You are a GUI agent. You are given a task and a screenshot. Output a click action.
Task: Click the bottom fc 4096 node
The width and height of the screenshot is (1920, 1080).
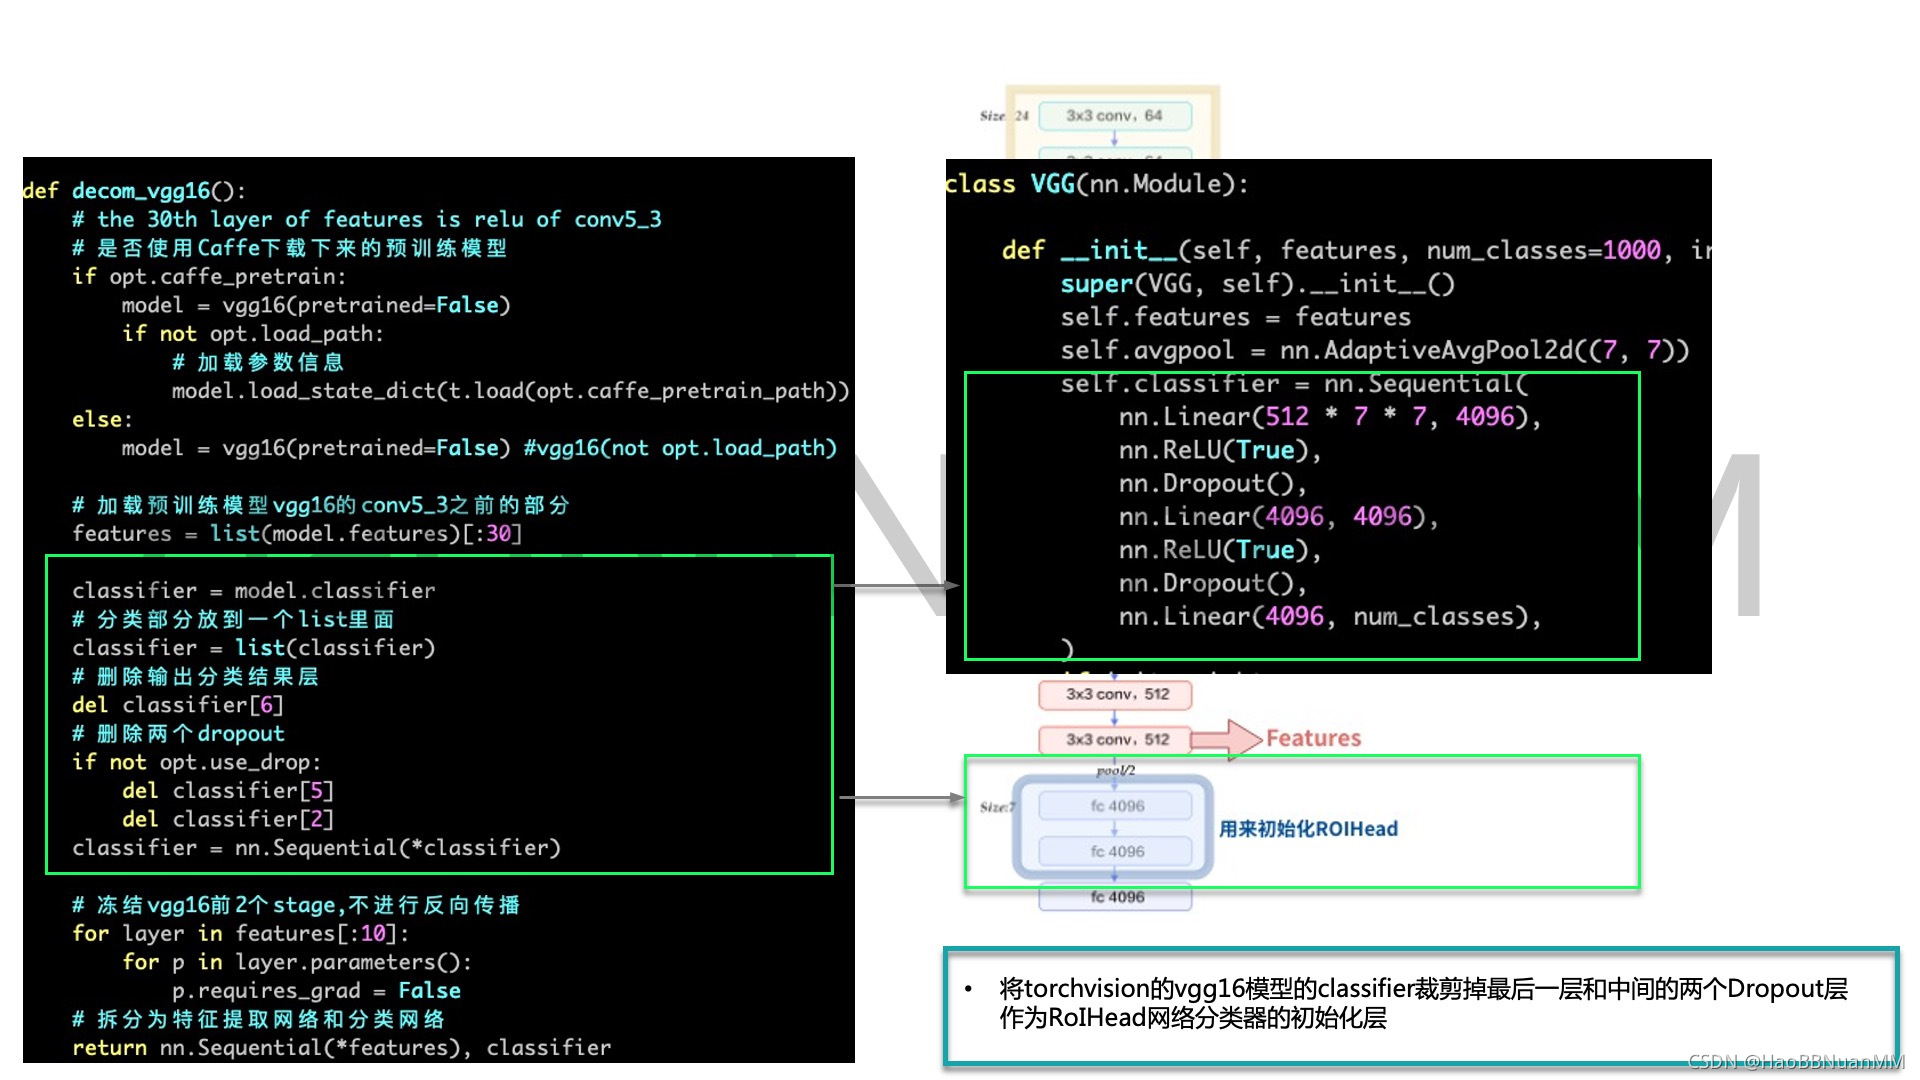[1114, 897]
